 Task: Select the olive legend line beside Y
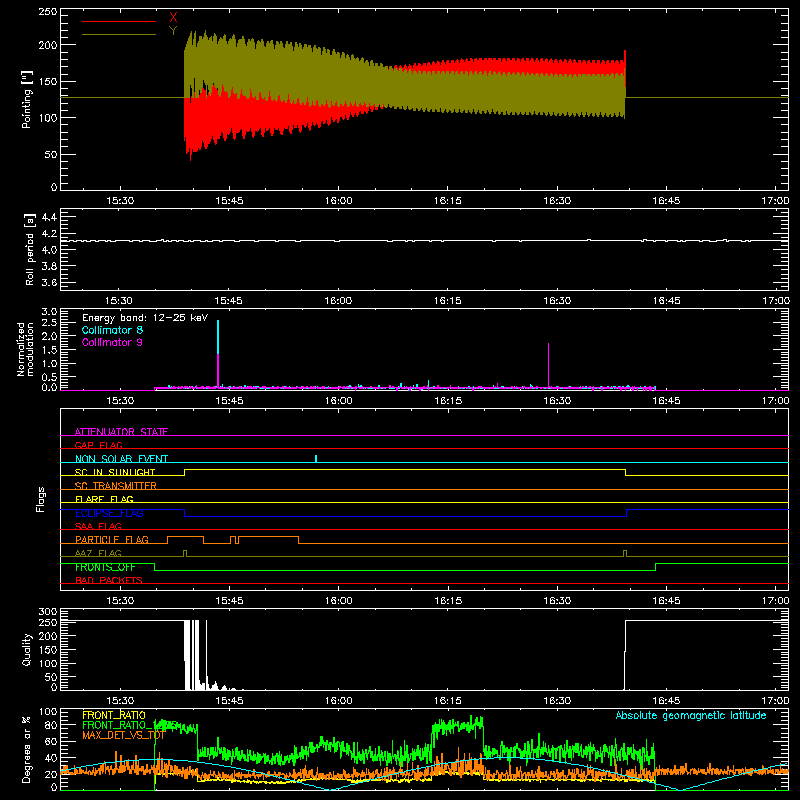tap(119, 34)
